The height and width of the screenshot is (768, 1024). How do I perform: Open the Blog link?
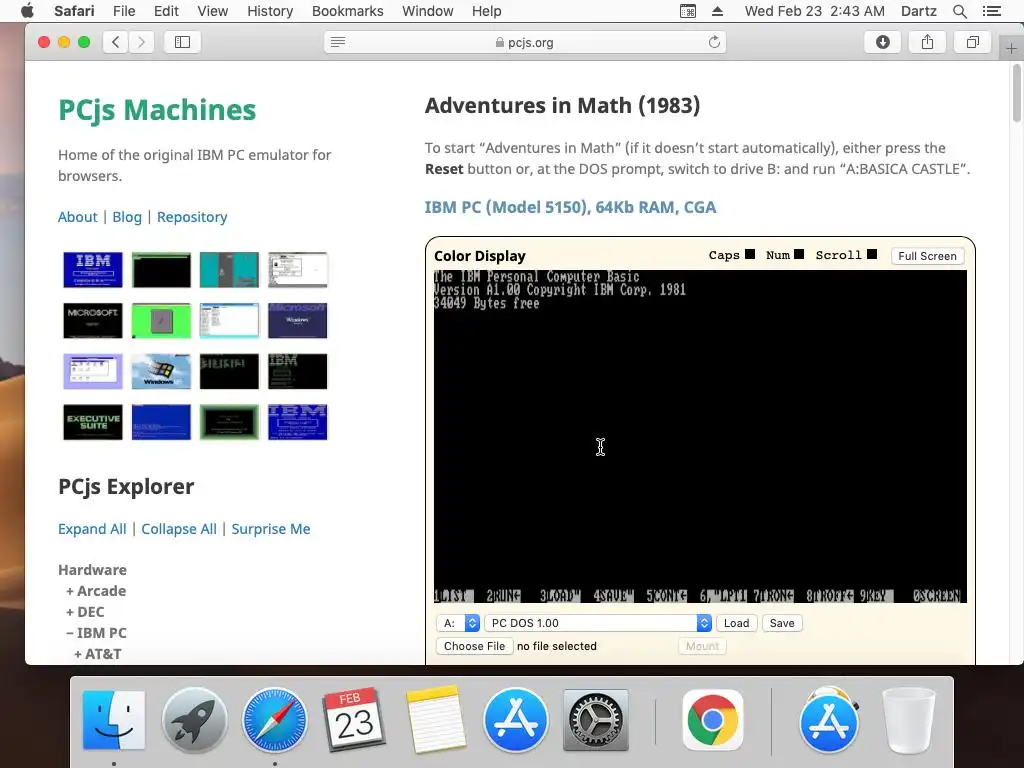click(127, 217)
